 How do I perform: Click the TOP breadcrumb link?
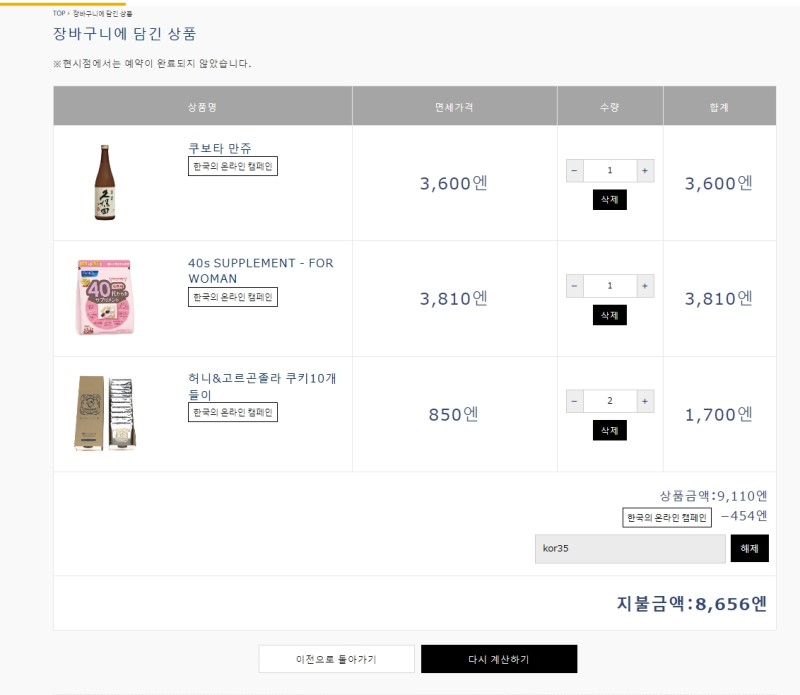click(59, 13)
